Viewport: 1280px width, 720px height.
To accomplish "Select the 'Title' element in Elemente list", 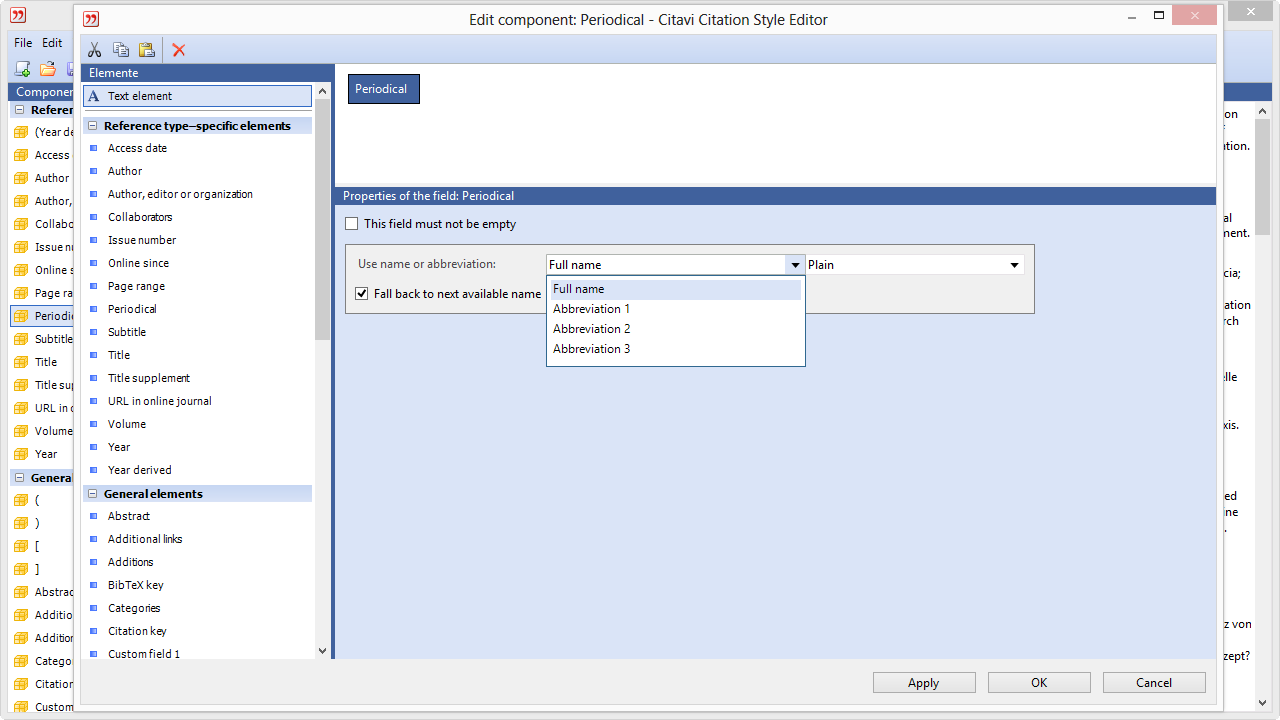I will tap(119, 355).
